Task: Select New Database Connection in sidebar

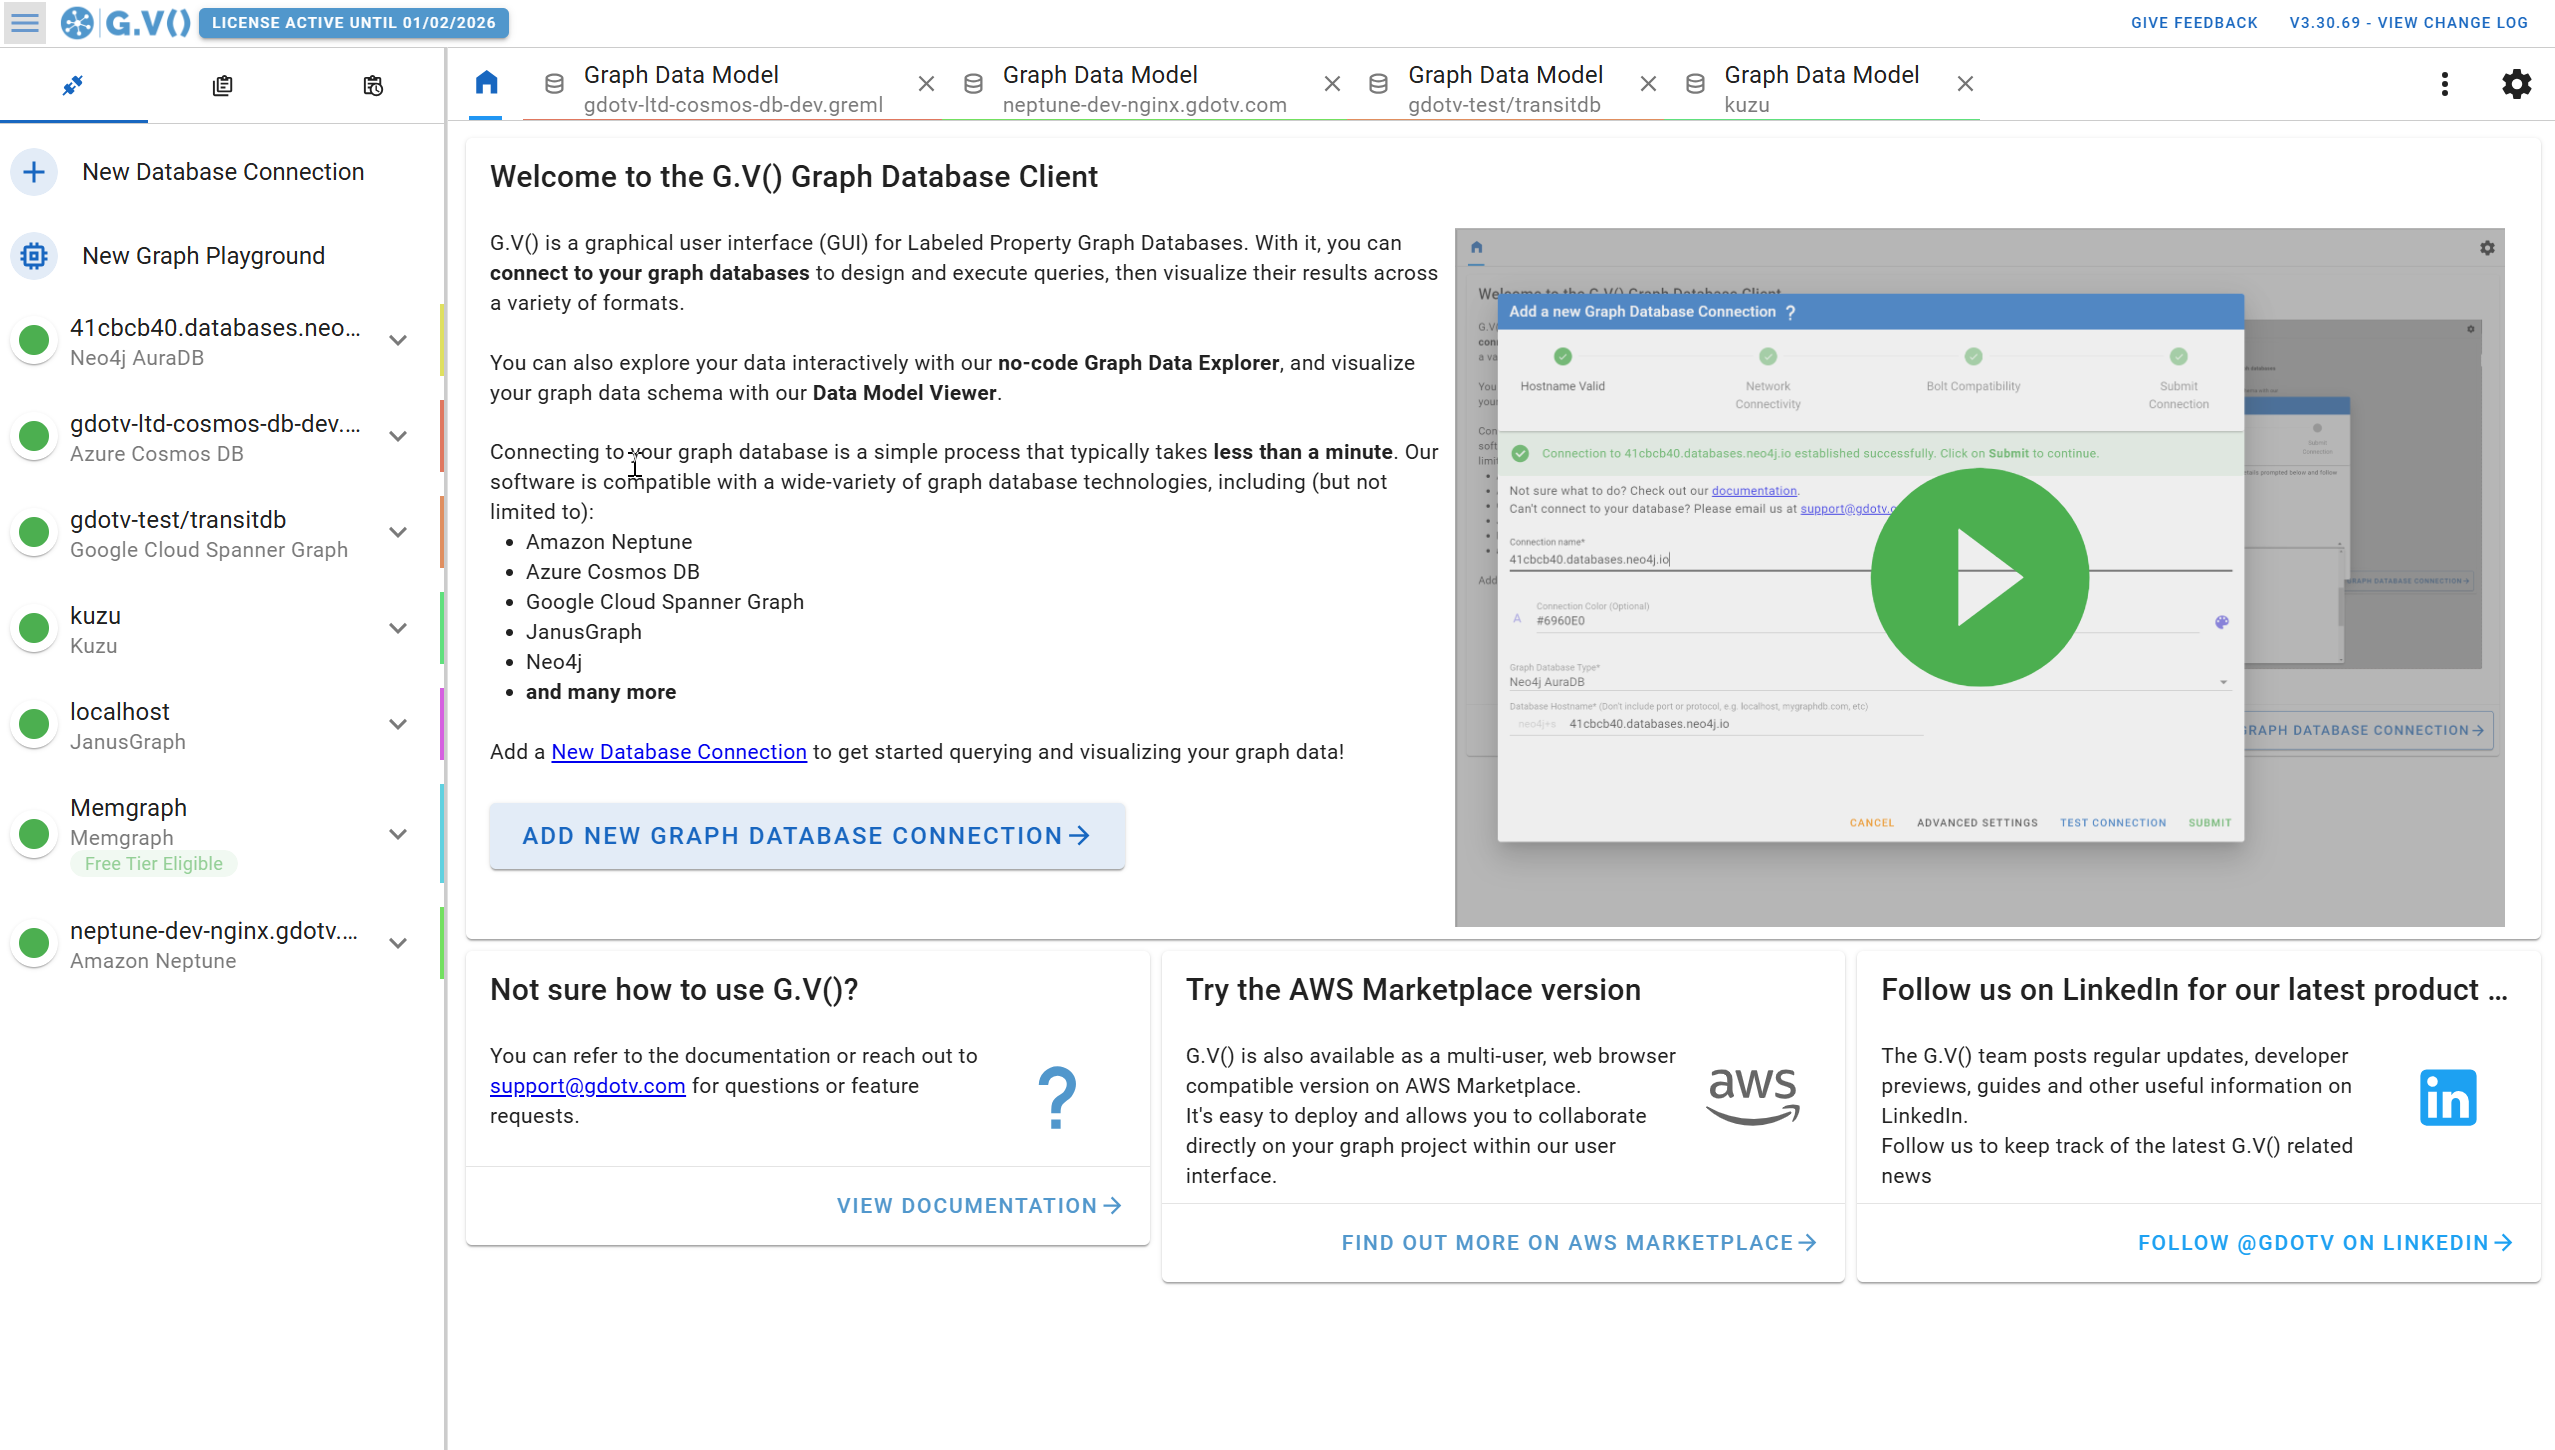Action: click(222, 172)
